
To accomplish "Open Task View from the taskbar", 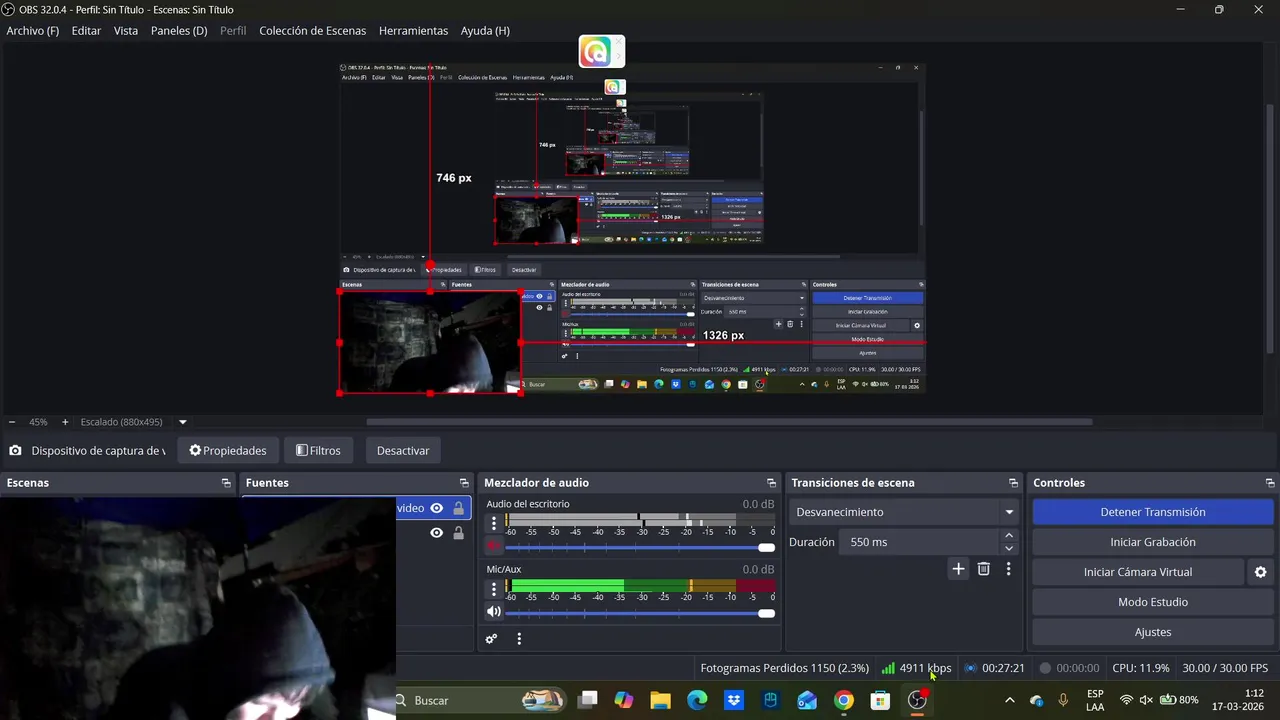I will coord(587,700).
